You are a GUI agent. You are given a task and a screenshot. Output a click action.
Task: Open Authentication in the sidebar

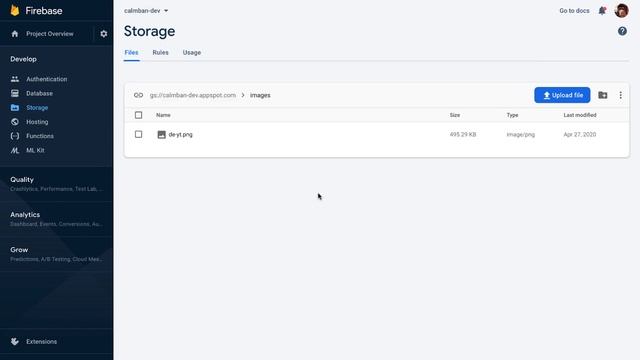tap(47, 79)
